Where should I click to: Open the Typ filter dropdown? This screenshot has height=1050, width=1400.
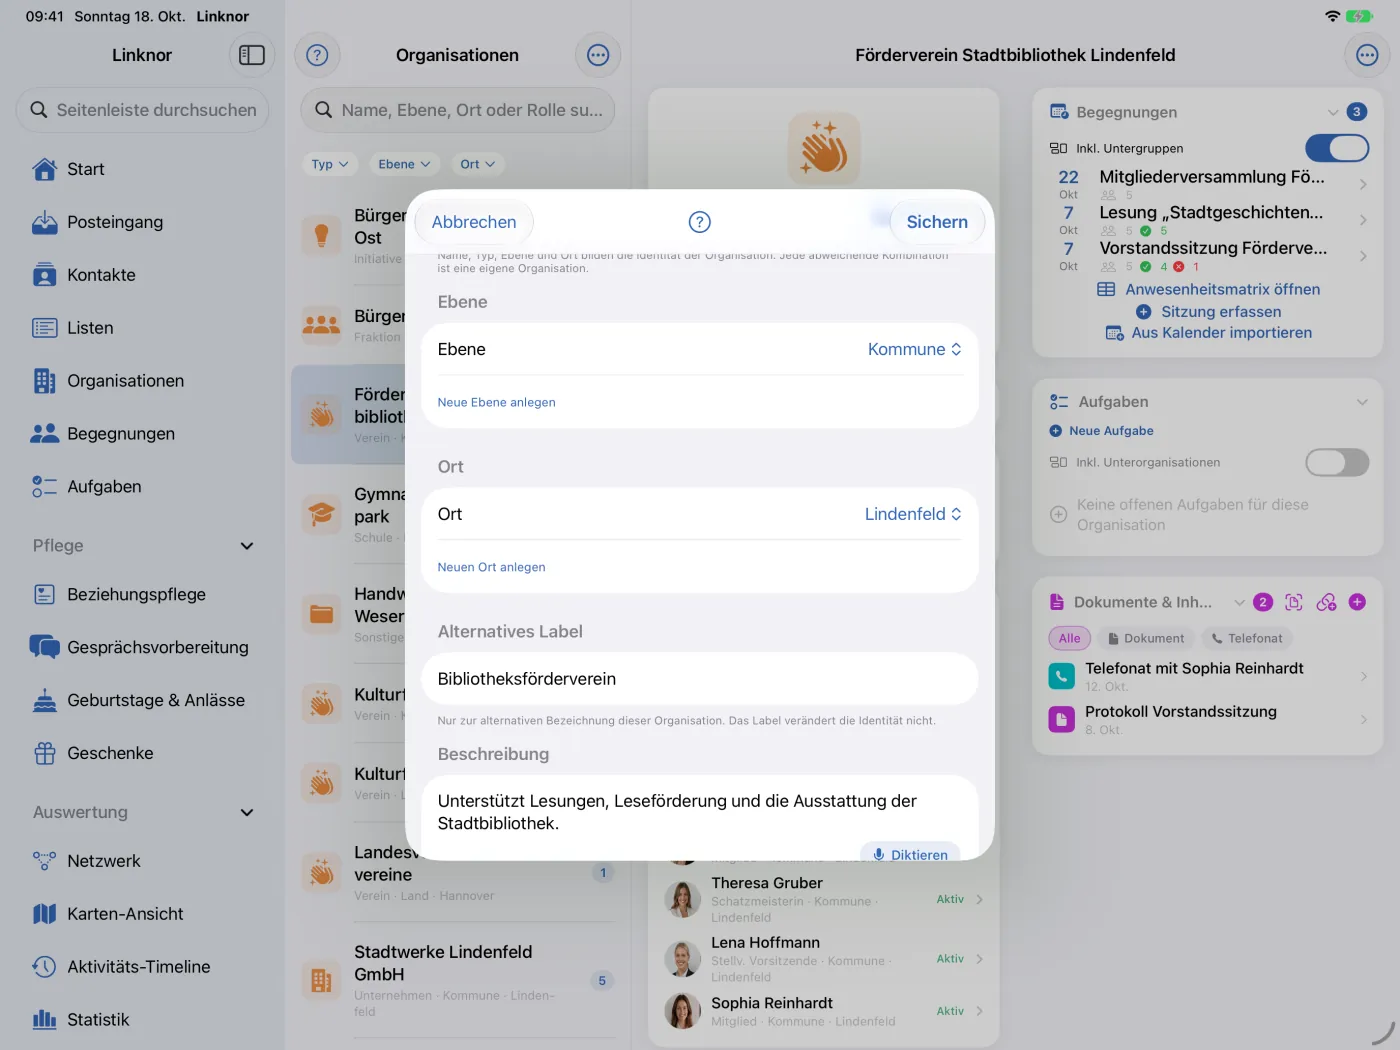pos(329,164)
